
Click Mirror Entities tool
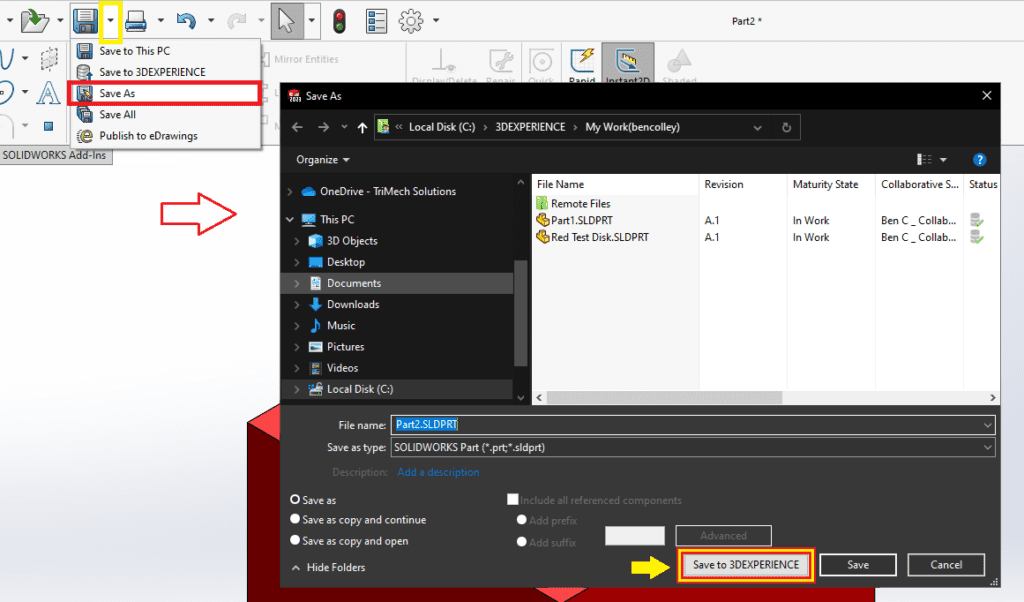click(306, 59)
